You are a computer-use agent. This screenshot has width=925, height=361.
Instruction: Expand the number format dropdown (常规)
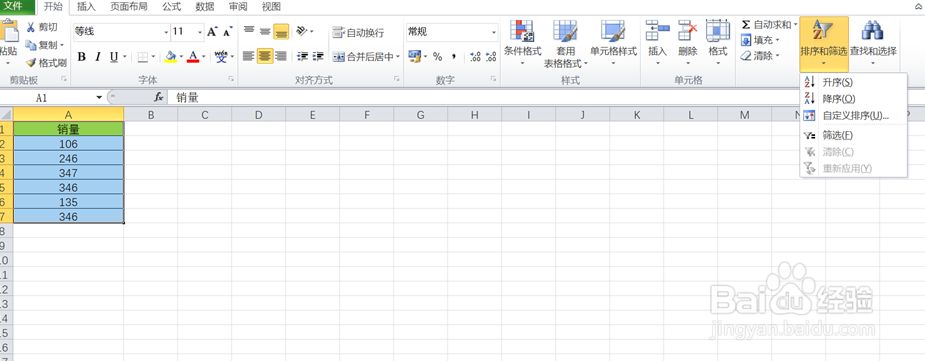[493, 32]
